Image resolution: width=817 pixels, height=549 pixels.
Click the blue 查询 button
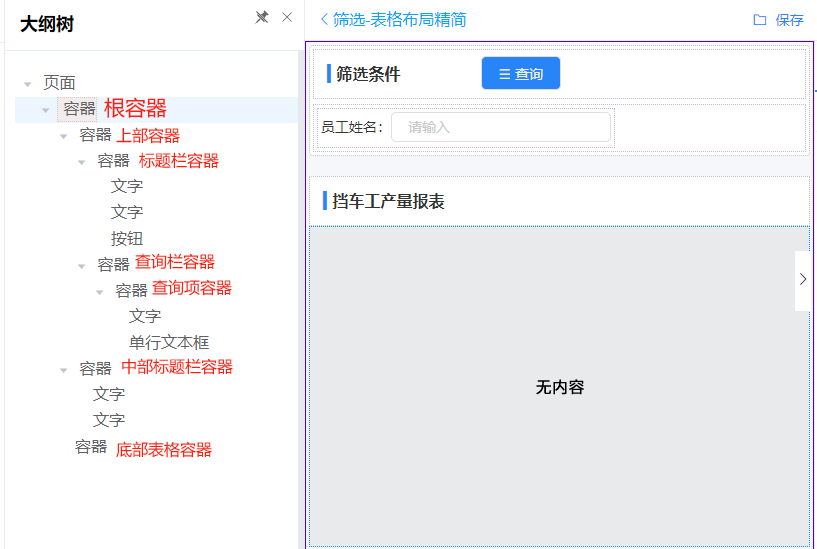(521, 73)
